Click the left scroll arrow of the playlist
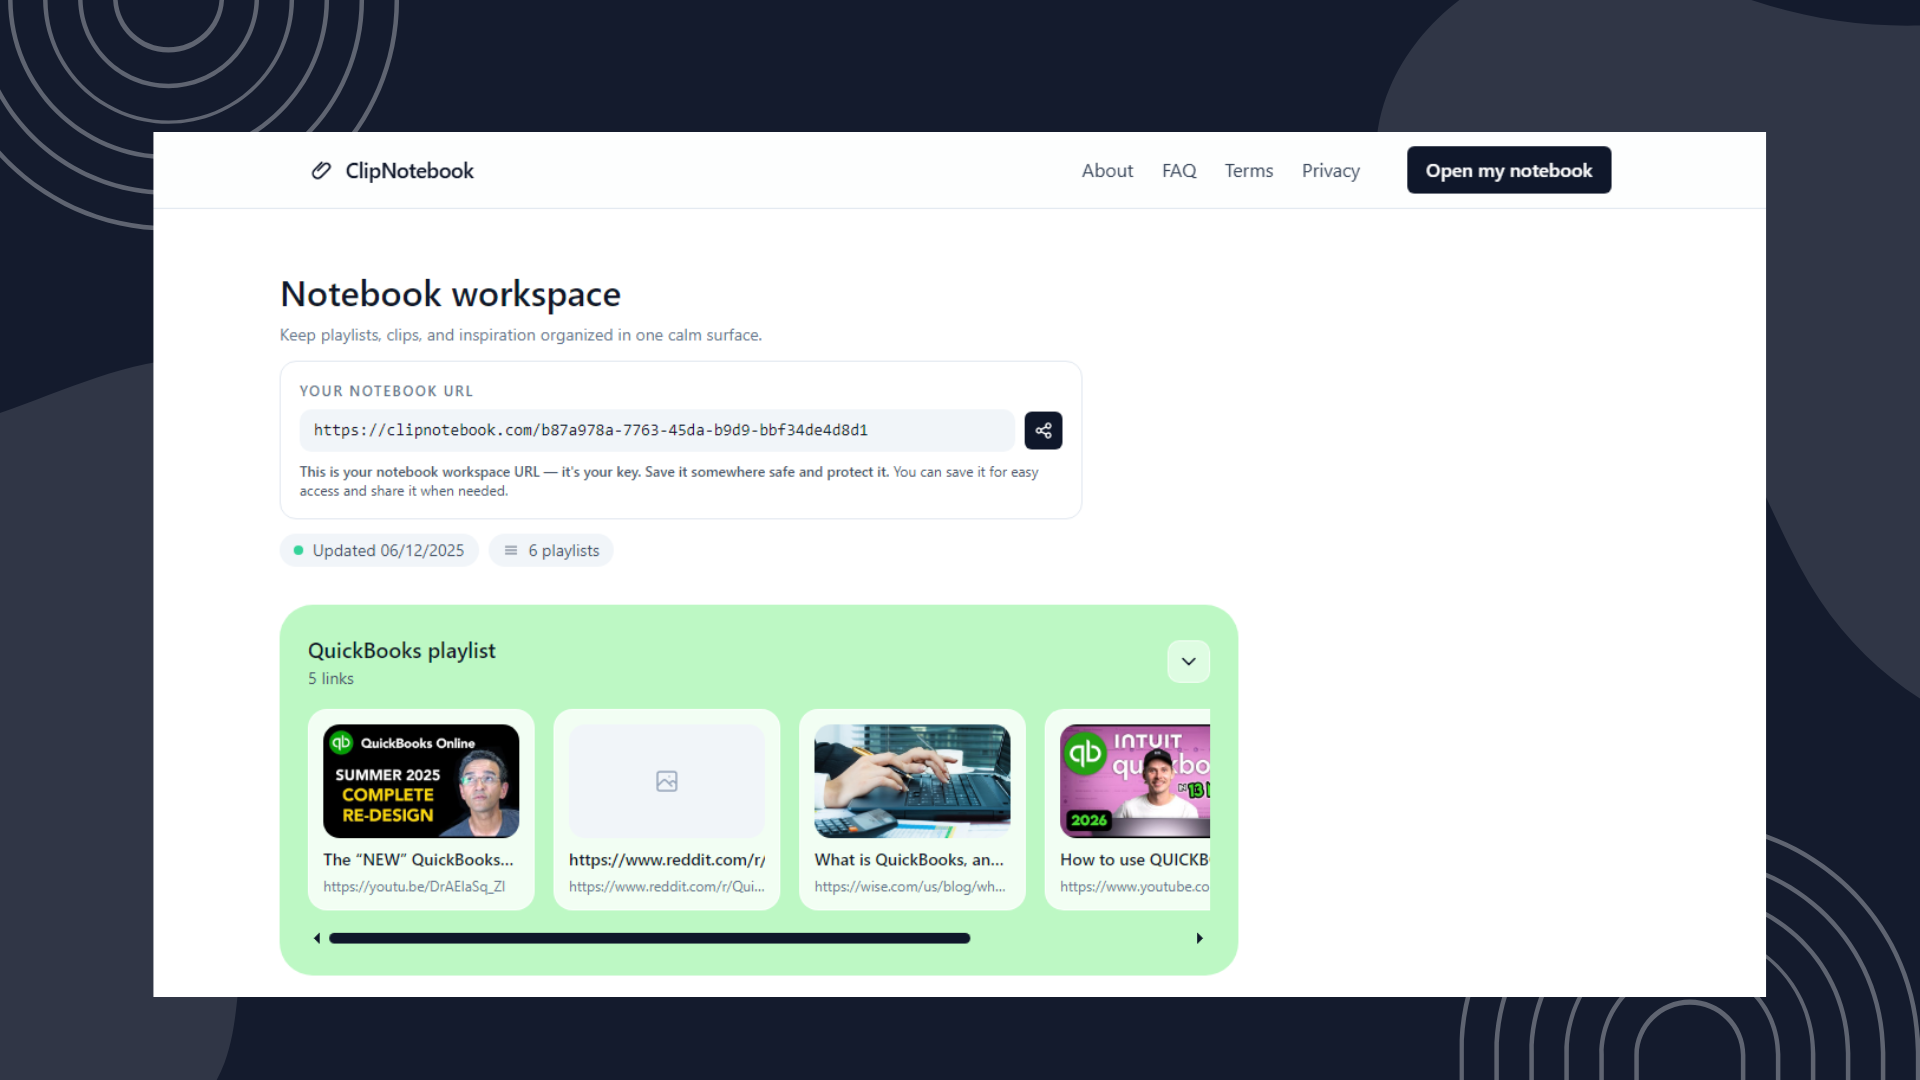The height and width of the screenshot is (1080, 1920). [317, 938]
